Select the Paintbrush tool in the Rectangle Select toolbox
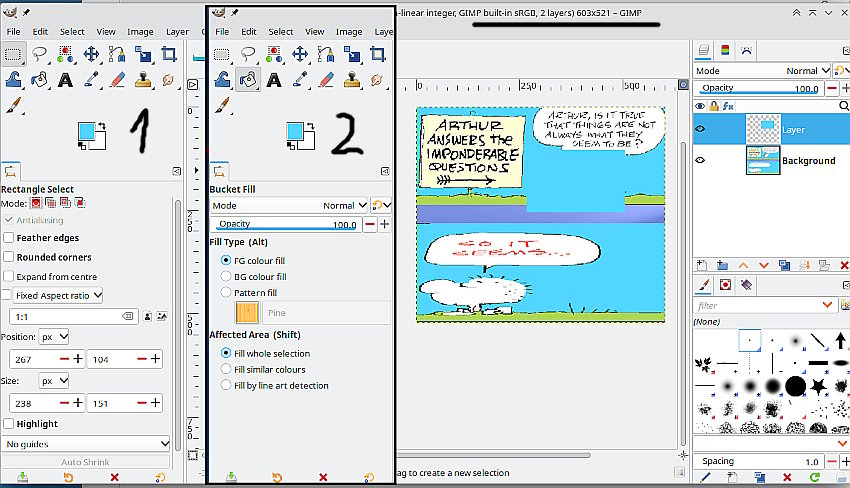 pyautogui.click(x=13, y=106)
